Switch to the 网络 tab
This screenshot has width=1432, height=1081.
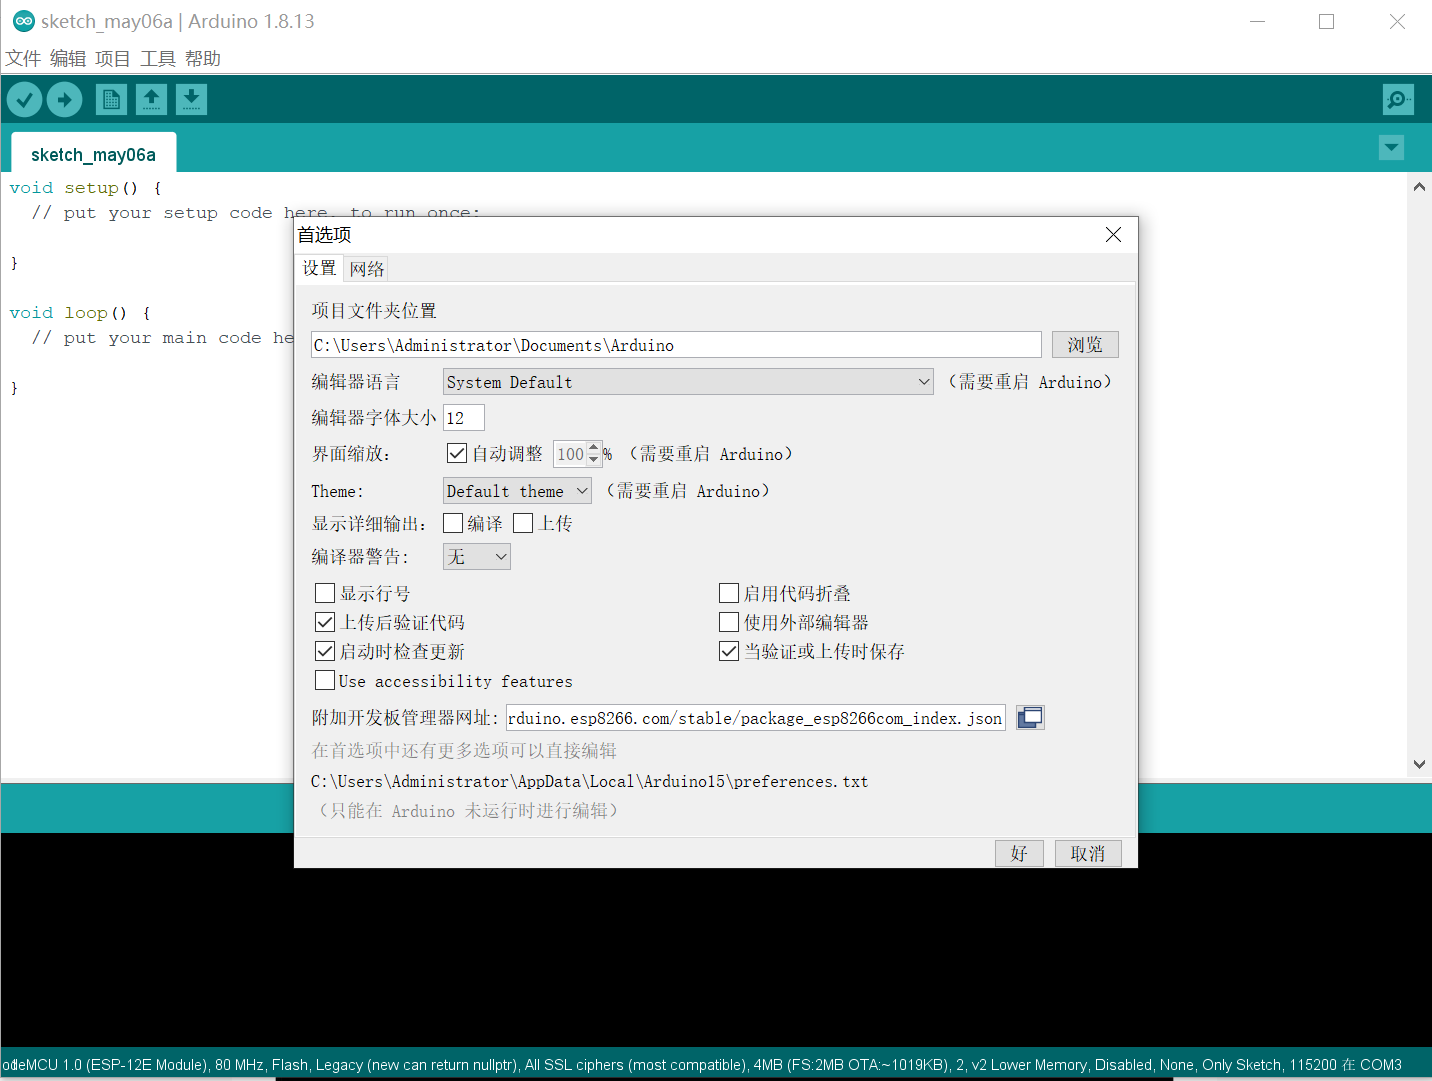(x=367, y=268)
